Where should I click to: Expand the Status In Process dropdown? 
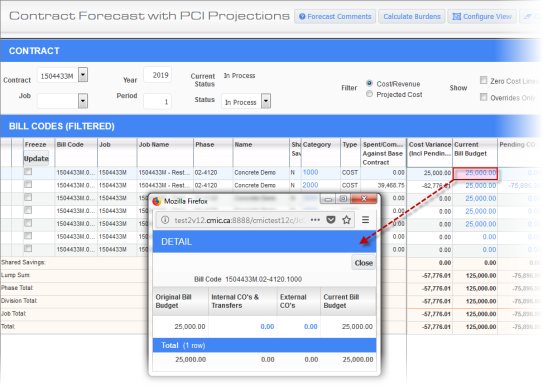point(266,101)
